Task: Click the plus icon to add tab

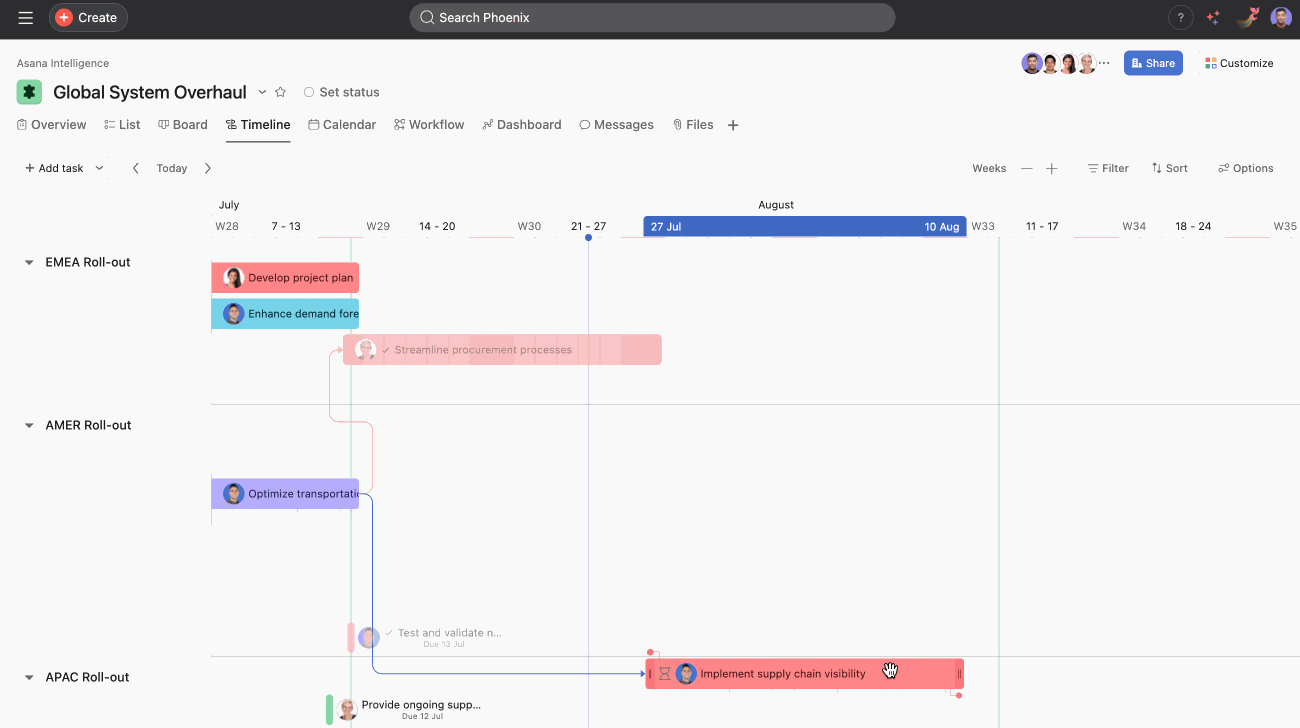Action: (733, 125)
